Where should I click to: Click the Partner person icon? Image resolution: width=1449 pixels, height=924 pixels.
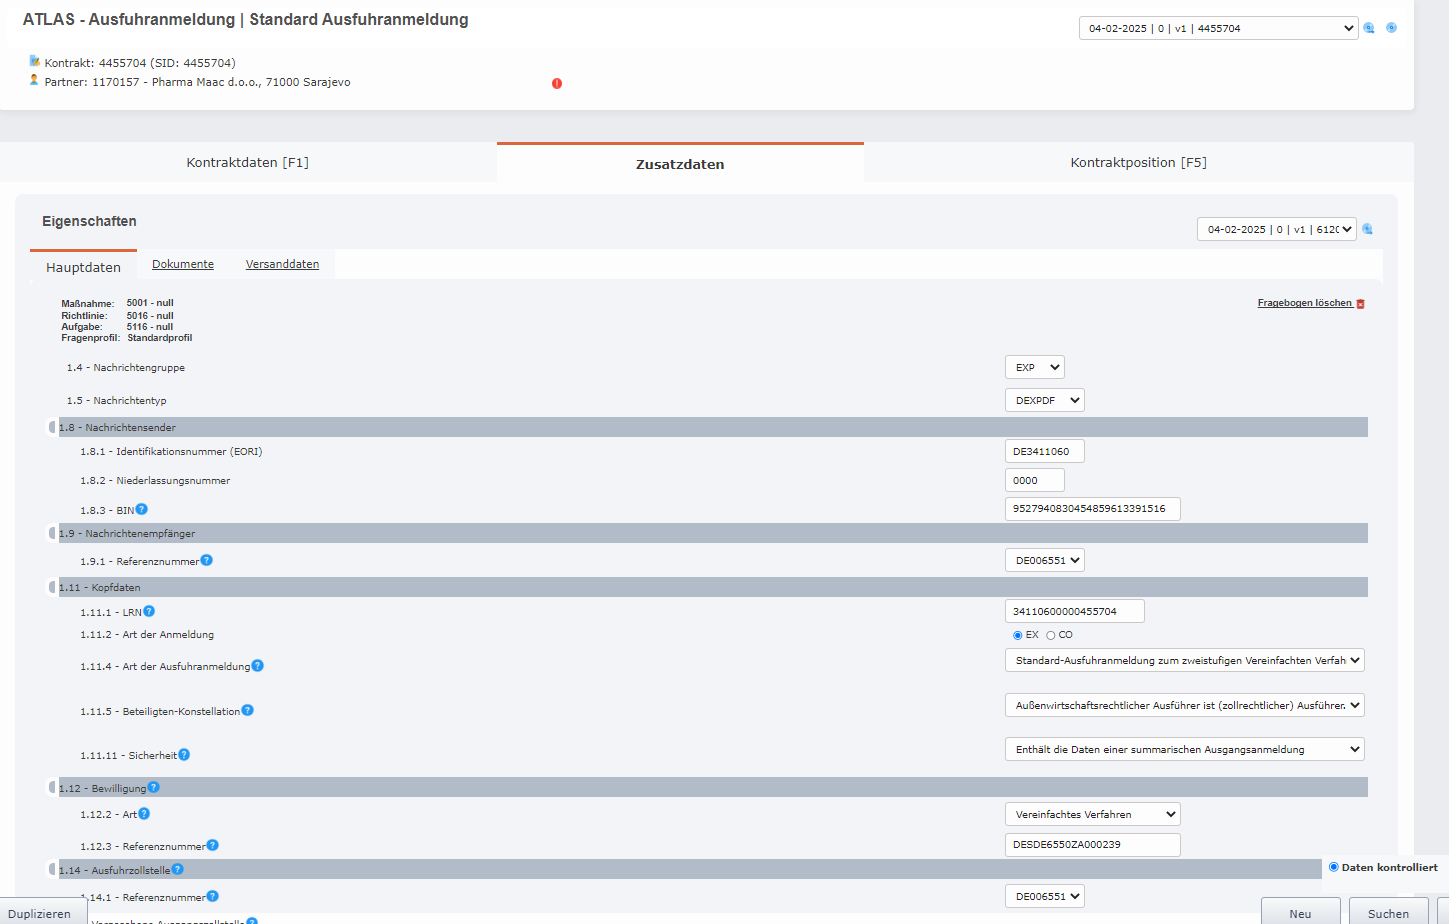[x=33, y=81]
